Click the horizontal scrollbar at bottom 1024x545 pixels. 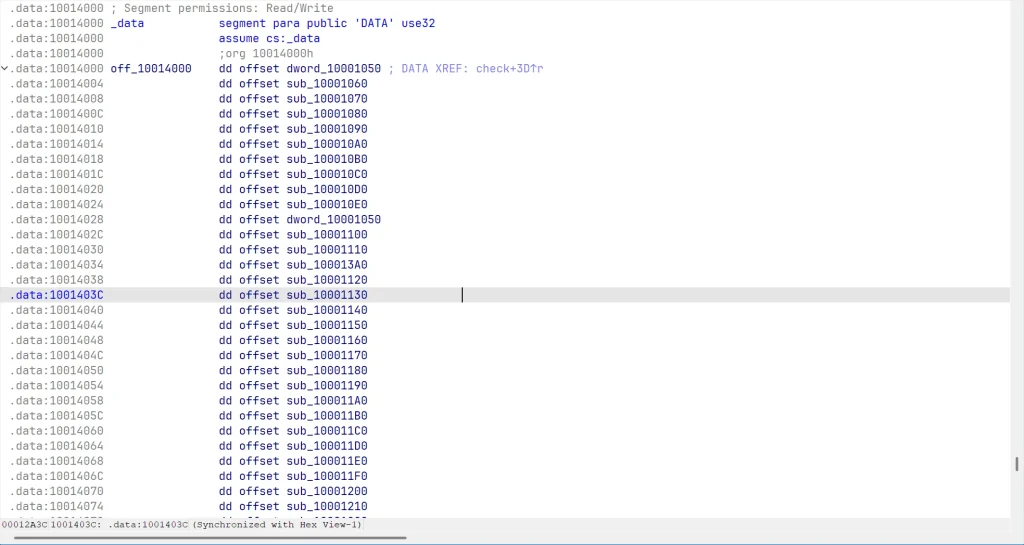point(210,538)
